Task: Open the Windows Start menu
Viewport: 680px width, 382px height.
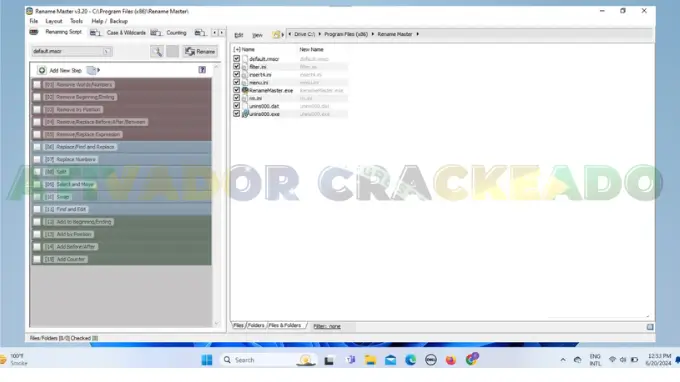Action: pyautogui.click(x=207, y=360)
